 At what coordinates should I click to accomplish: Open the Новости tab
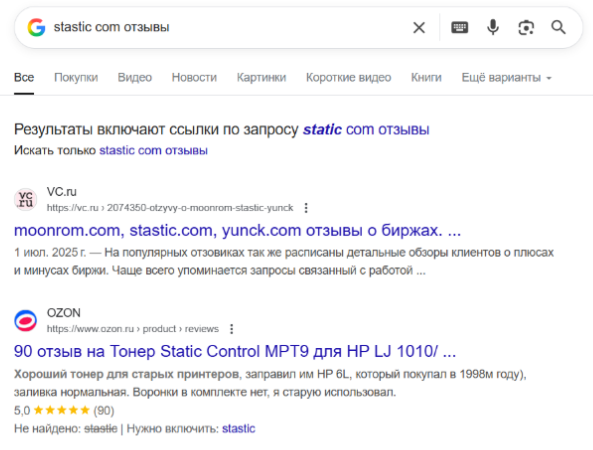(x=194, y=78)
